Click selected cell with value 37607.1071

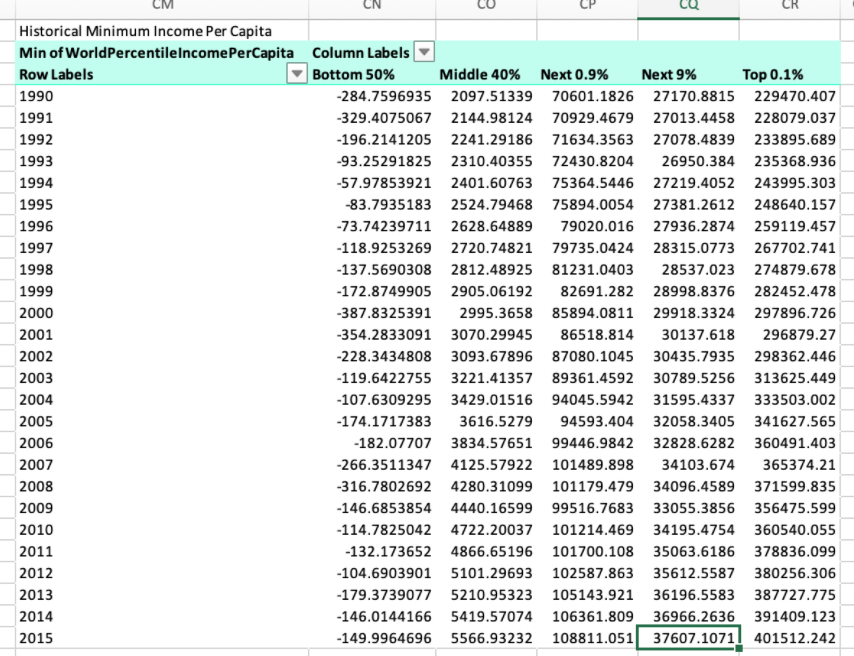click(688, 637)
